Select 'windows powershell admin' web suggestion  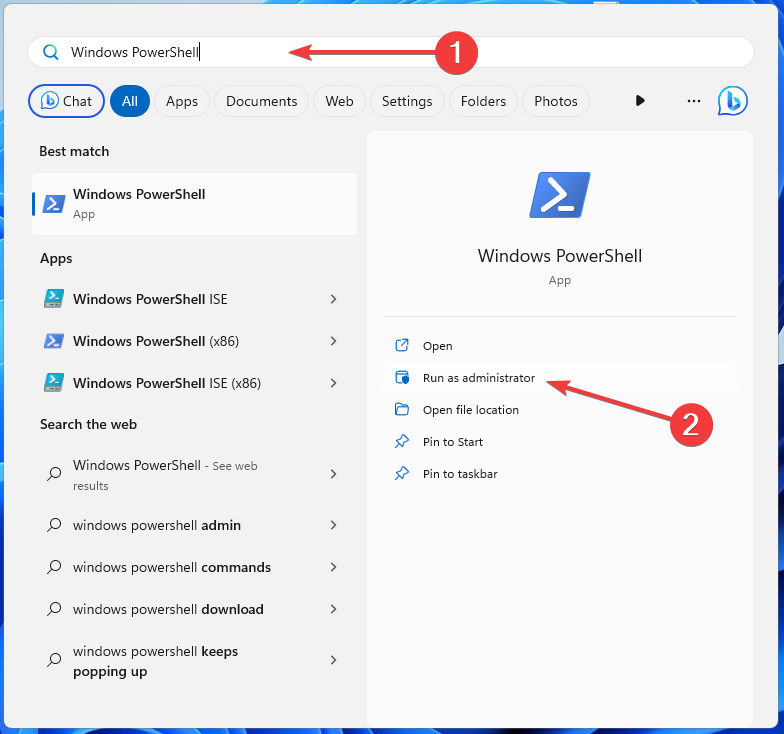coord(194,525)
